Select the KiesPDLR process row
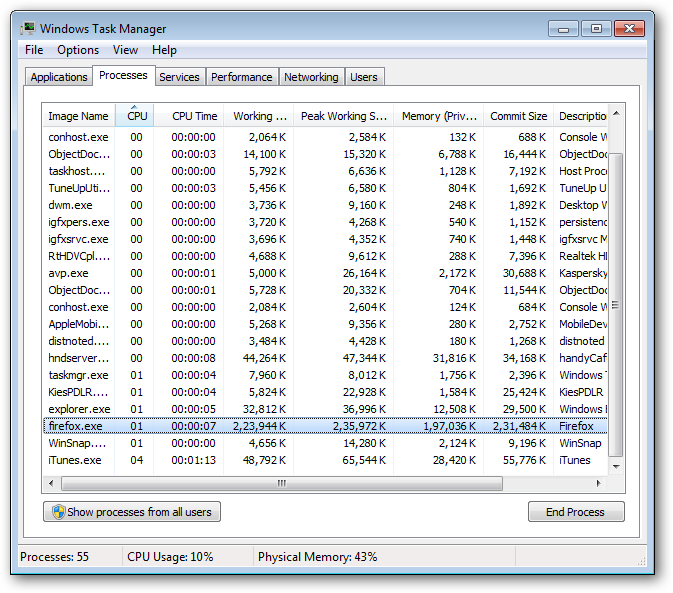 [325, 392]
